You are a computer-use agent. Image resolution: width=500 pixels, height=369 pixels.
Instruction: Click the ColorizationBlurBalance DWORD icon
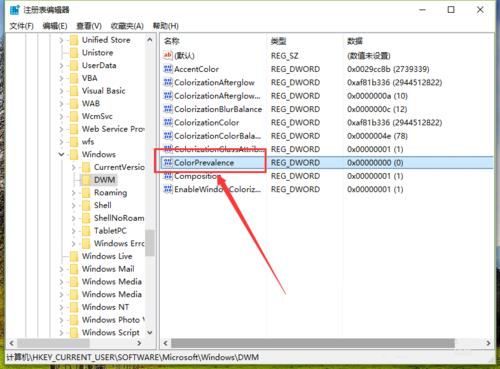tap(168, 109)
